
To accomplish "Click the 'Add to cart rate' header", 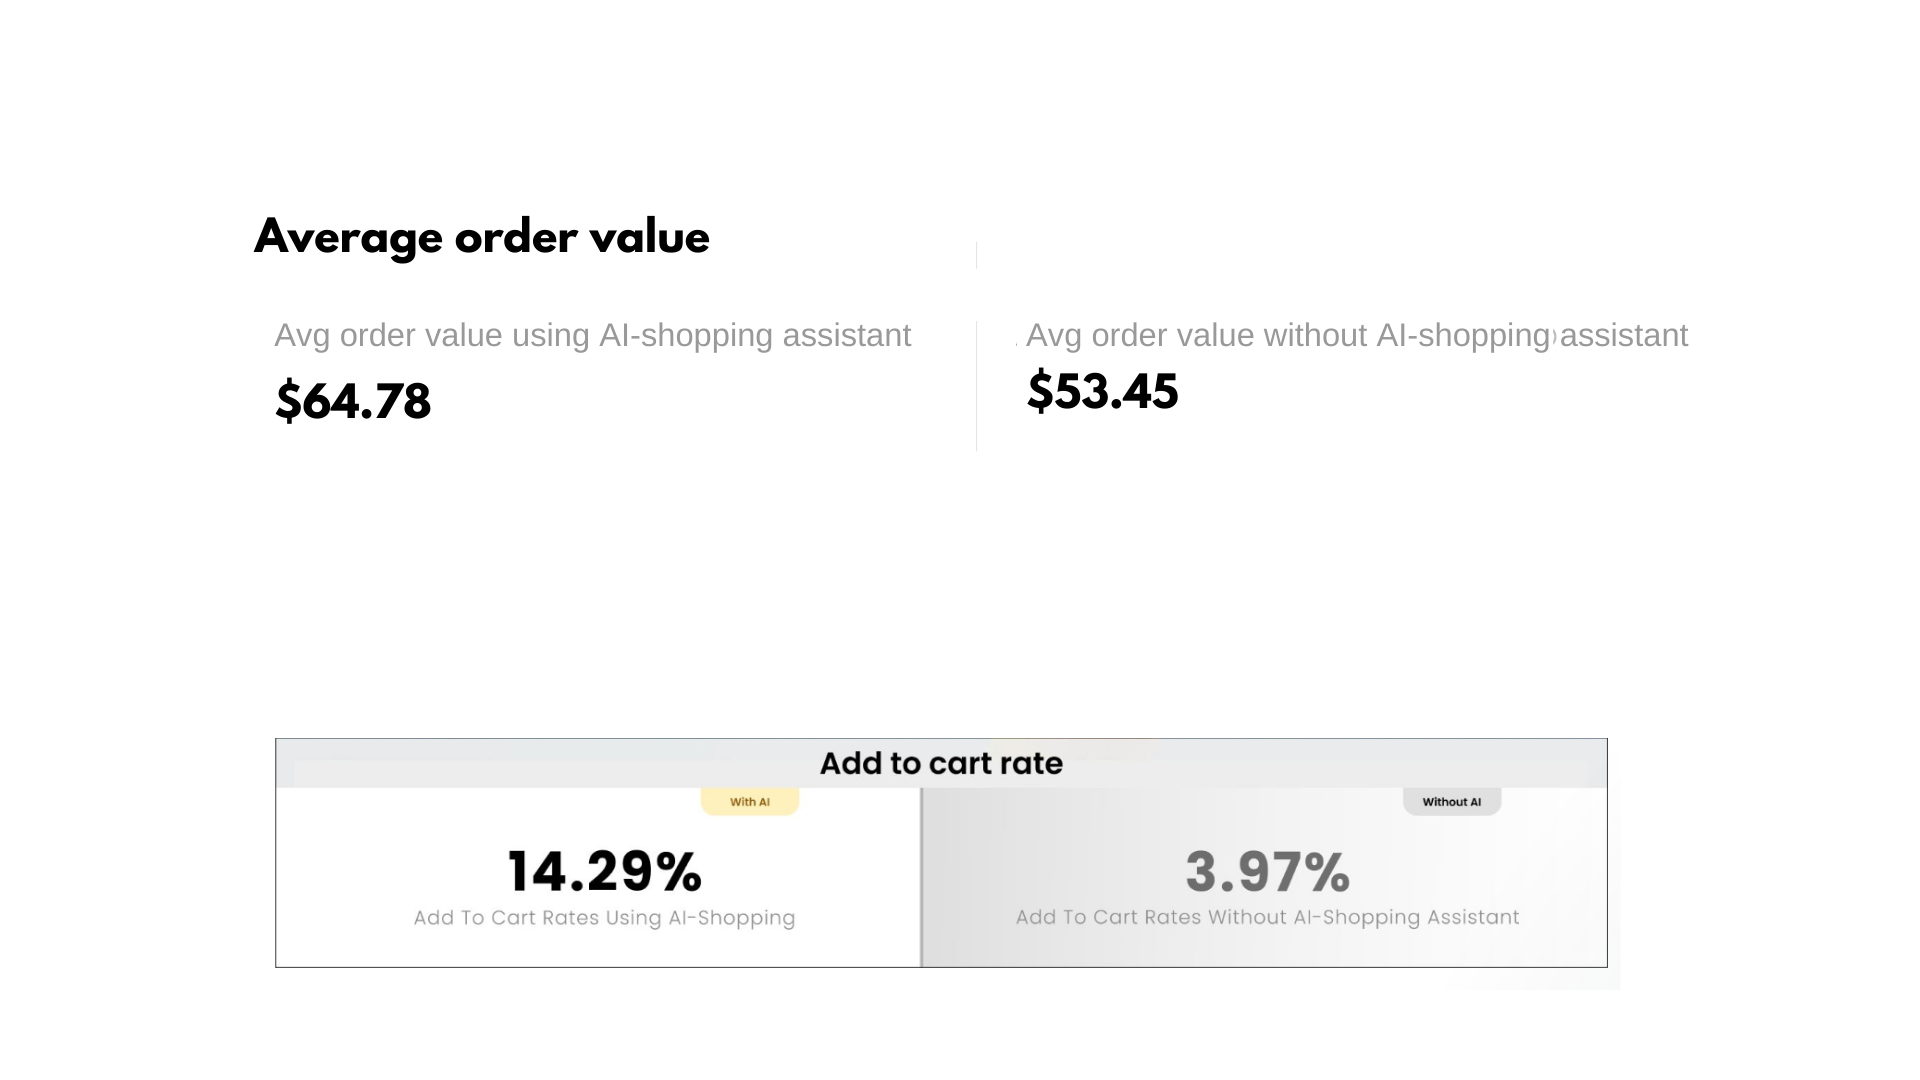I will click(x=941, y=763).
